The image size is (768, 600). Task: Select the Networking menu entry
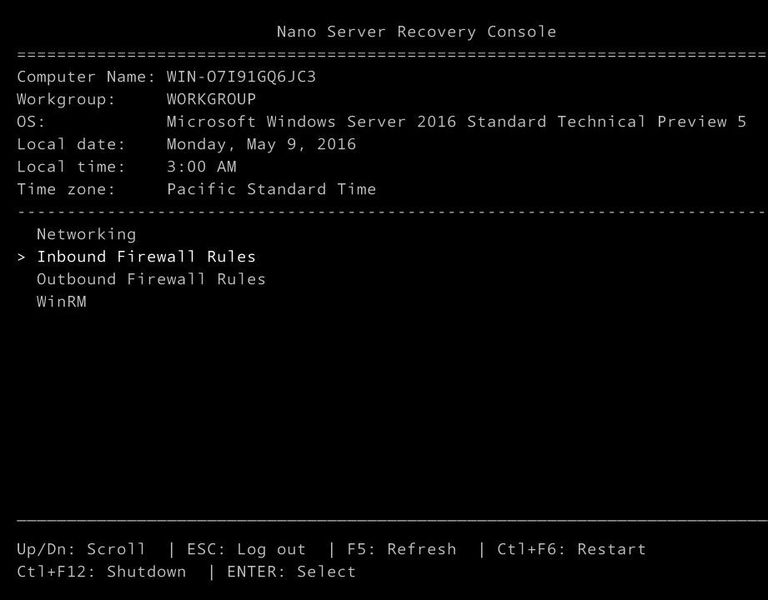(86, 234)
